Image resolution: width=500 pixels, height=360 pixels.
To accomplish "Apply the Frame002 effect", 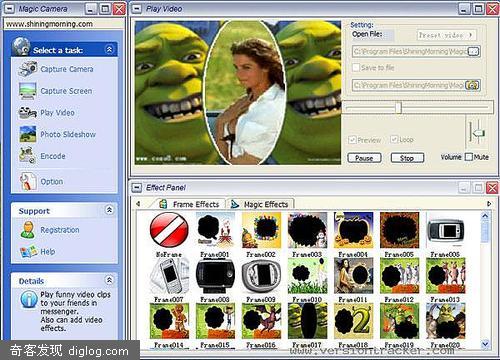I will 261,230.
